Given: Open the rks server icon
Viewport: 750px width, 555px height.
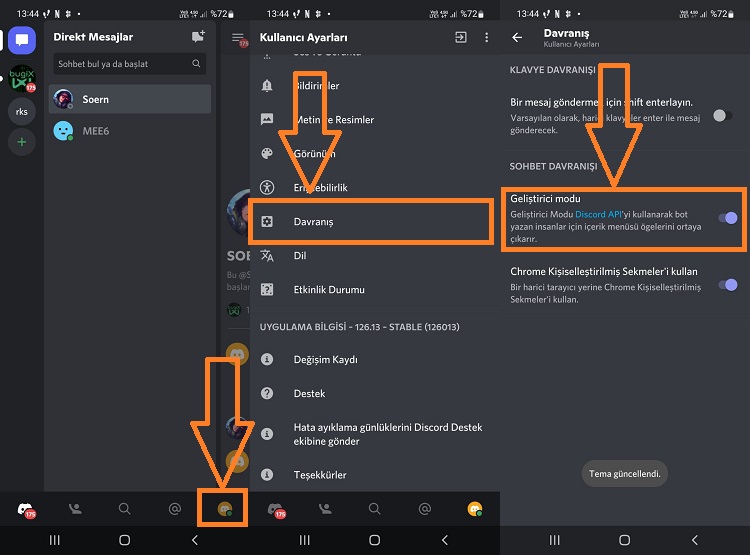Looking at the screenshot, I should [22, 111].
